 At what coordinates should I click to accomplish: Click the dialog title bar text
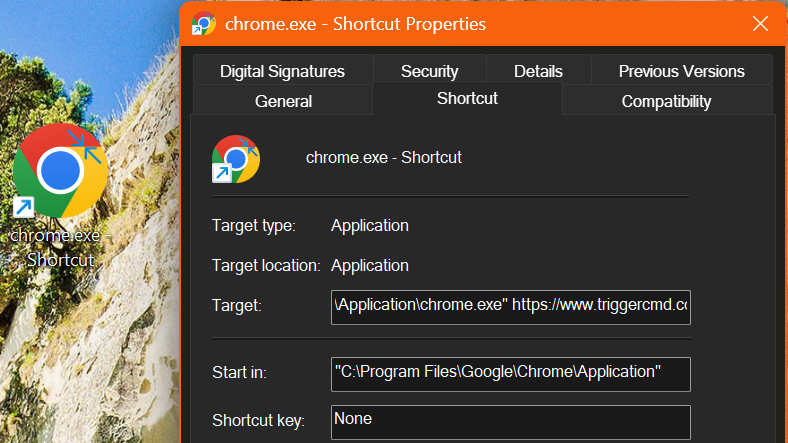356,24
